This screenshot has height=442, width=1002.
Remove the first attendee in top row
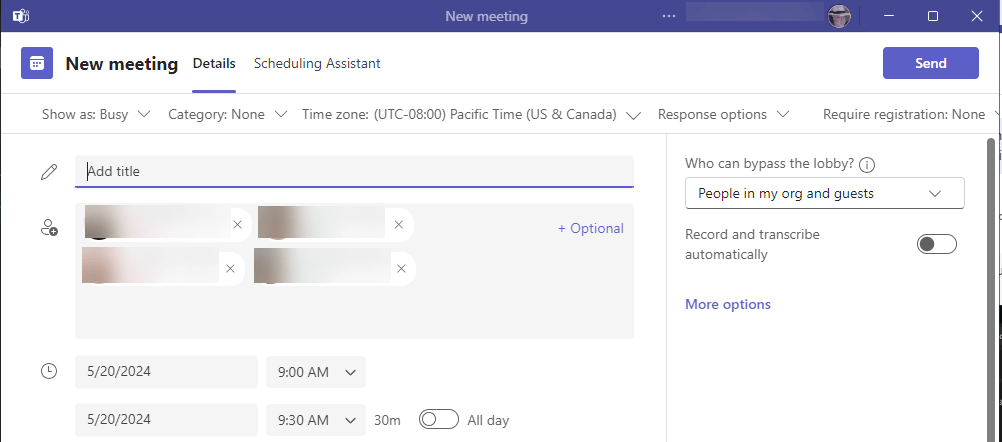click(x=237, y=225)
